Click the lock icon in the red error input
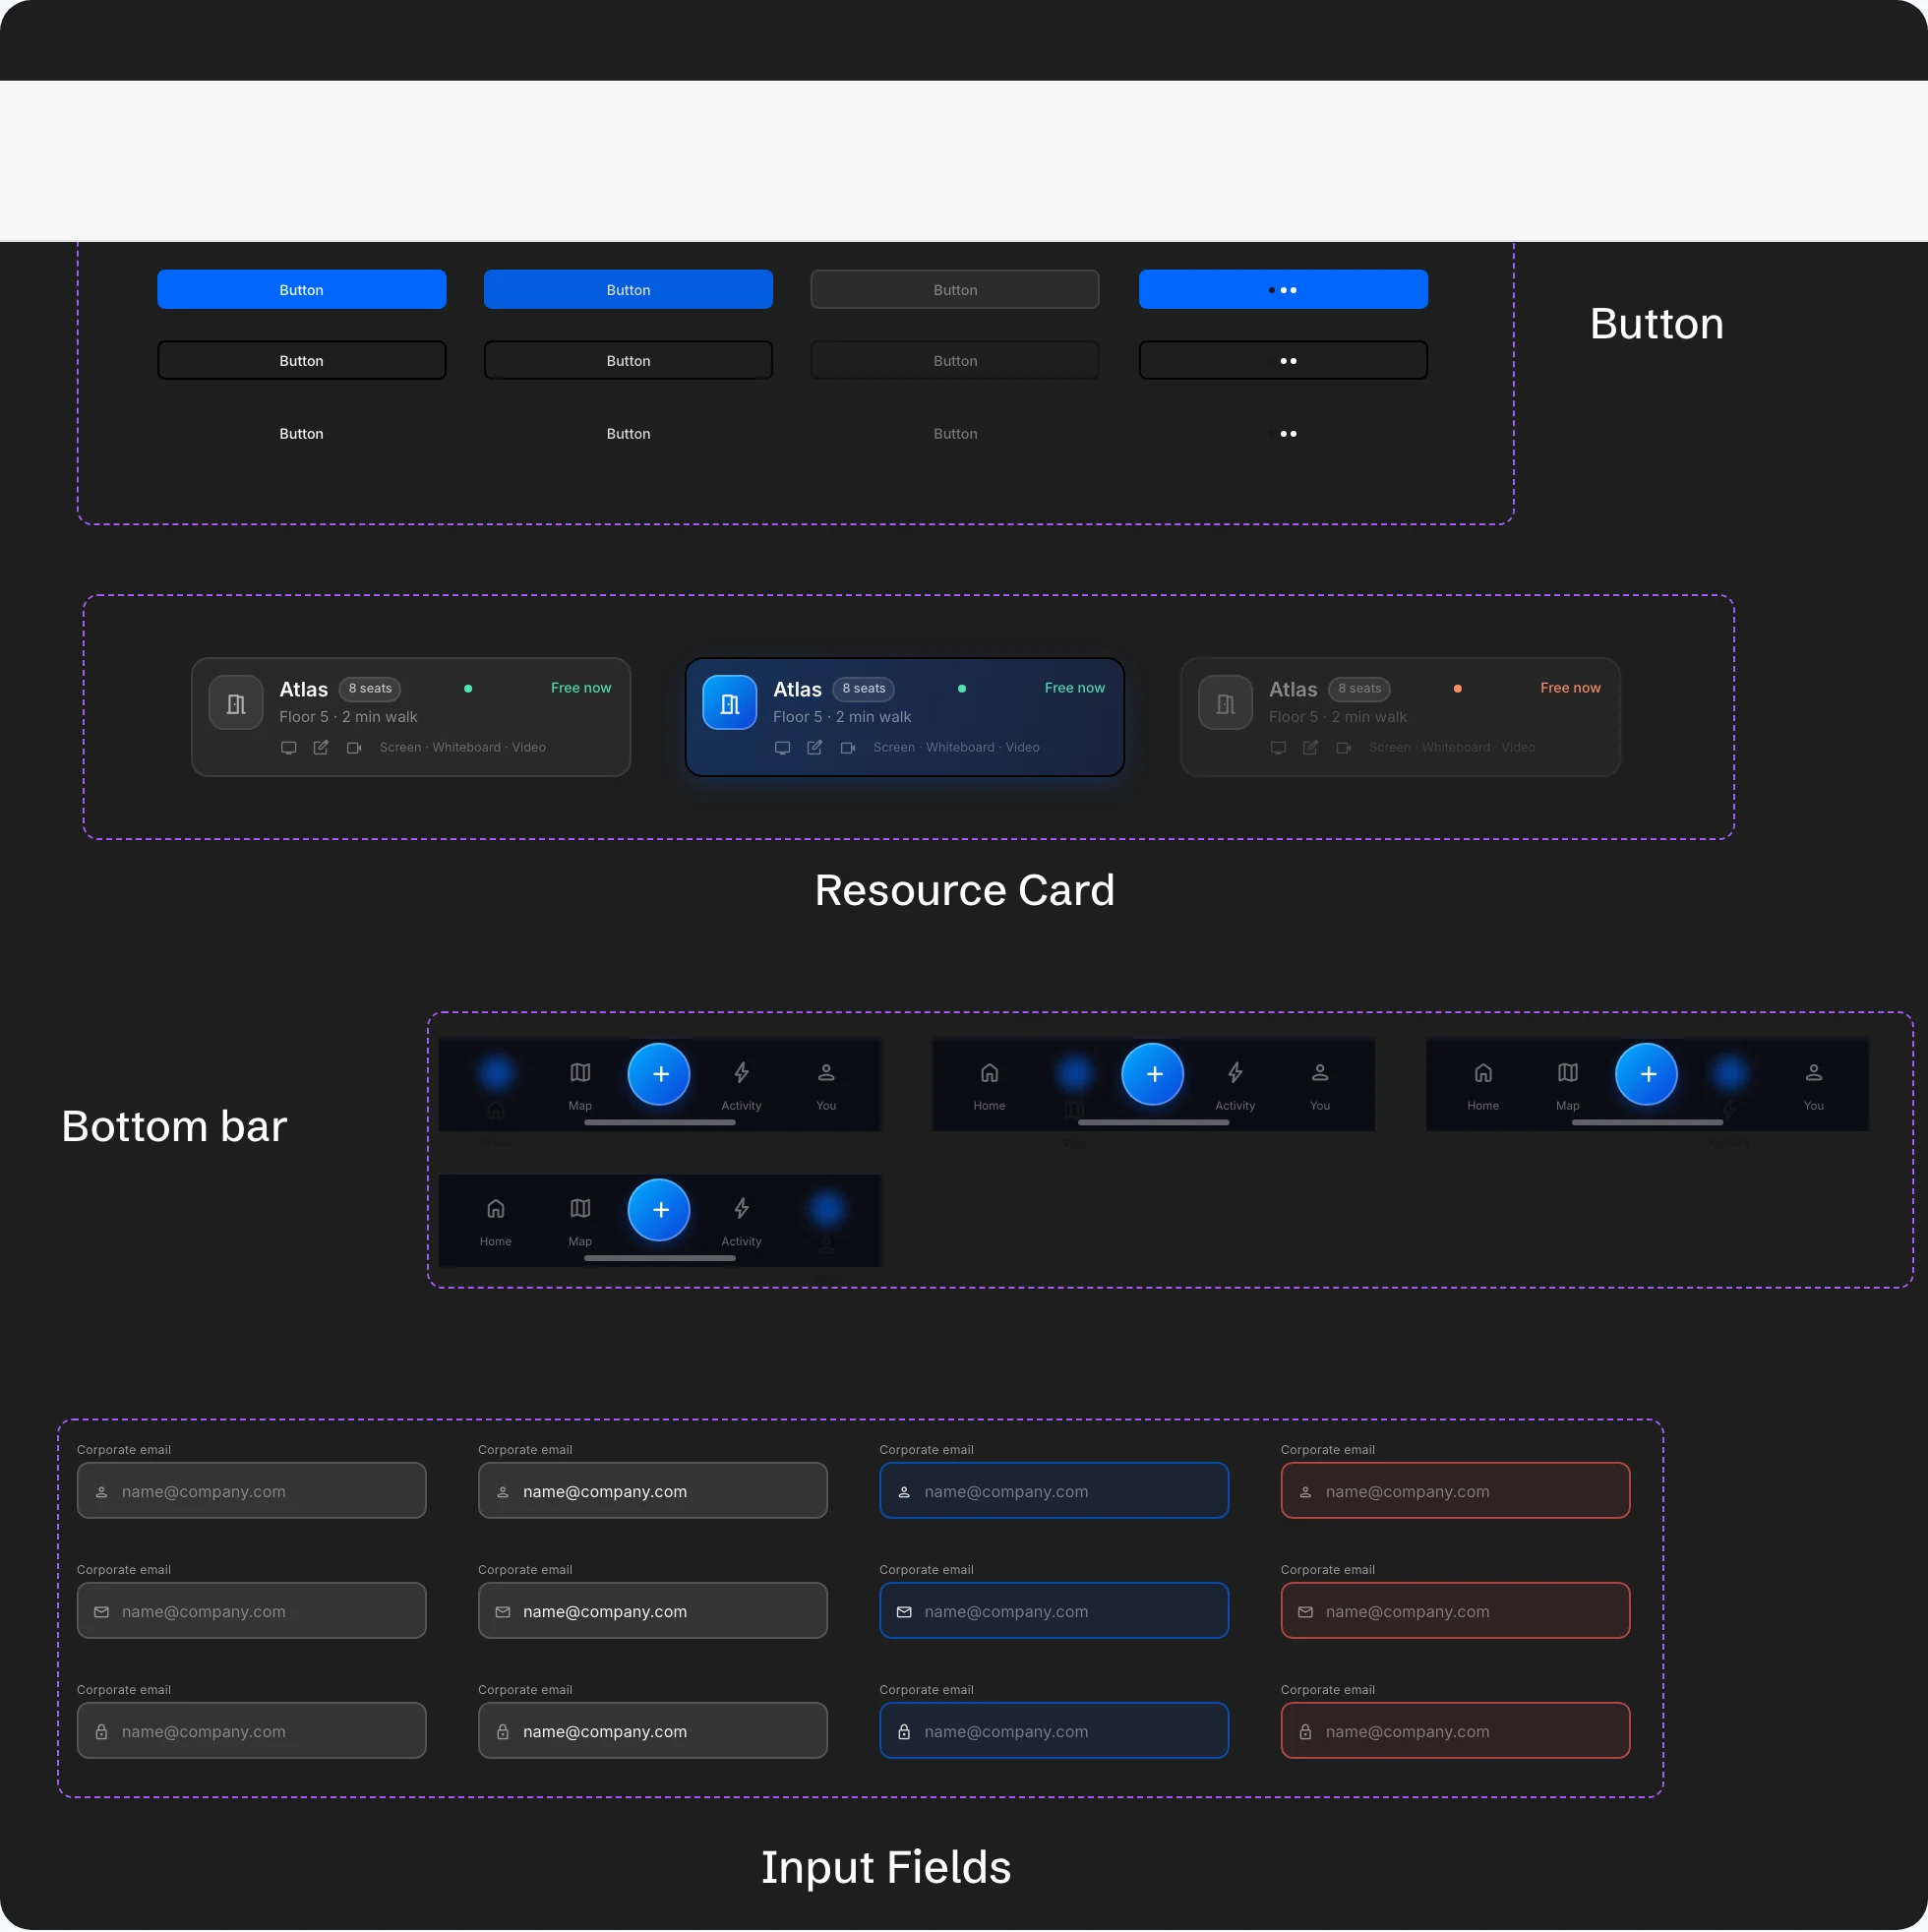This screenshot has height=1932, width=1928. pyautogui.click(x=1305, y=1732)
